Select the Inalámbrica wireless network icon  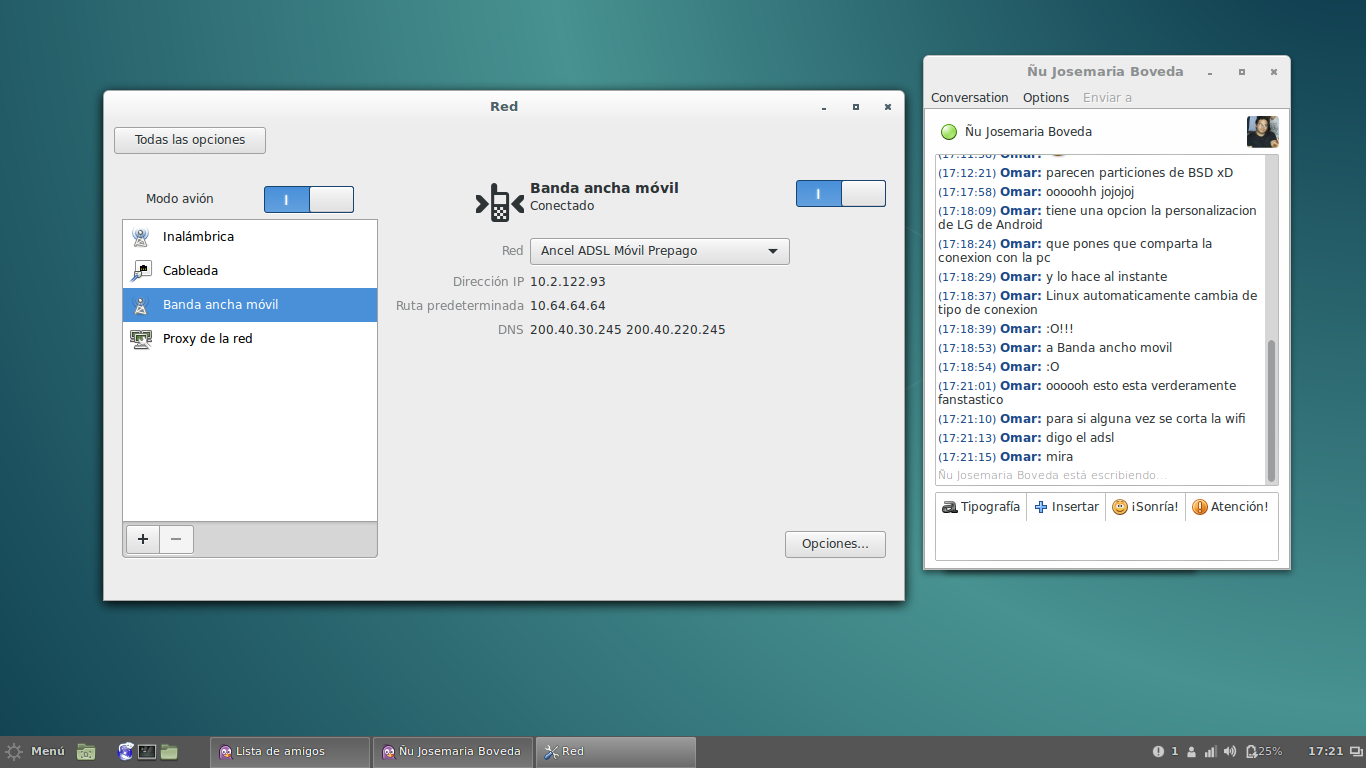tap(140, 237)
